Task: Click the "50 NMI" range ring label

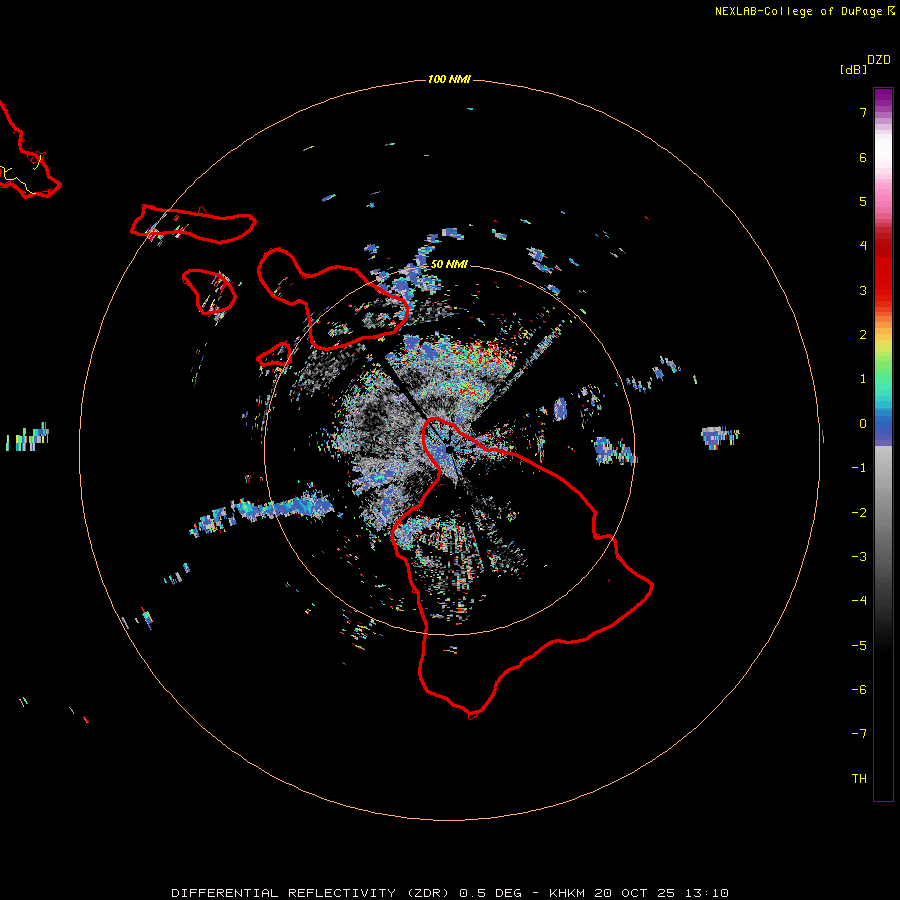Action: pyautogui.click(x=449, y=264)
